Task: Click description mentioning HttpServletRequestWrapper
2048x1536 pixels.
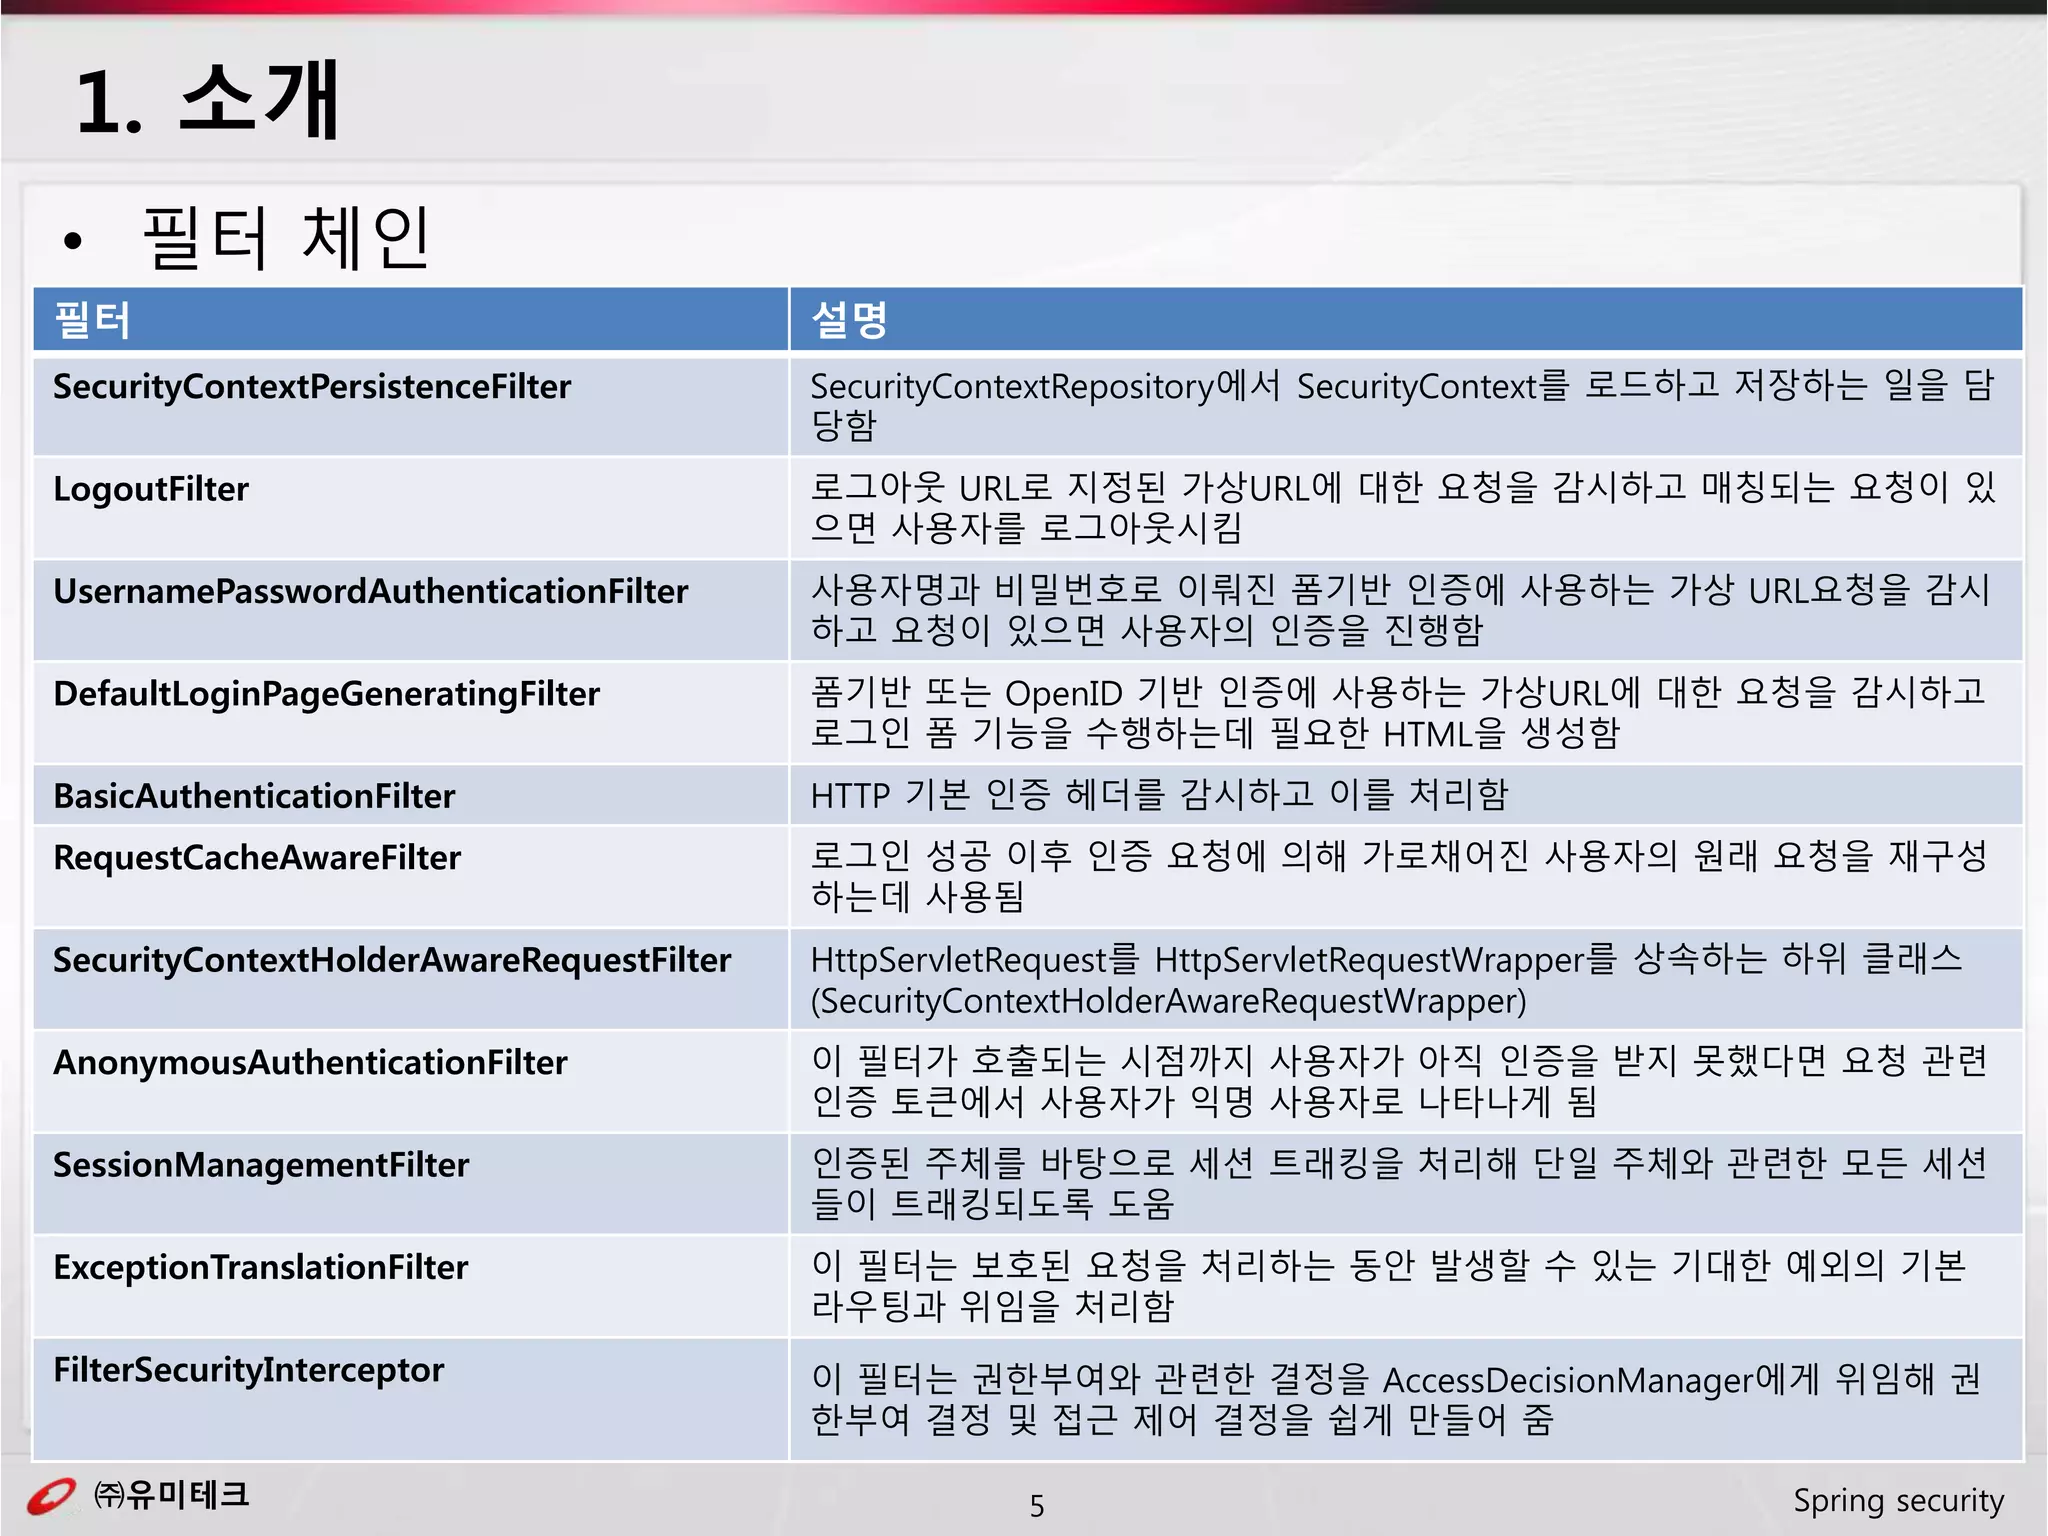Action: (1406, 980)
